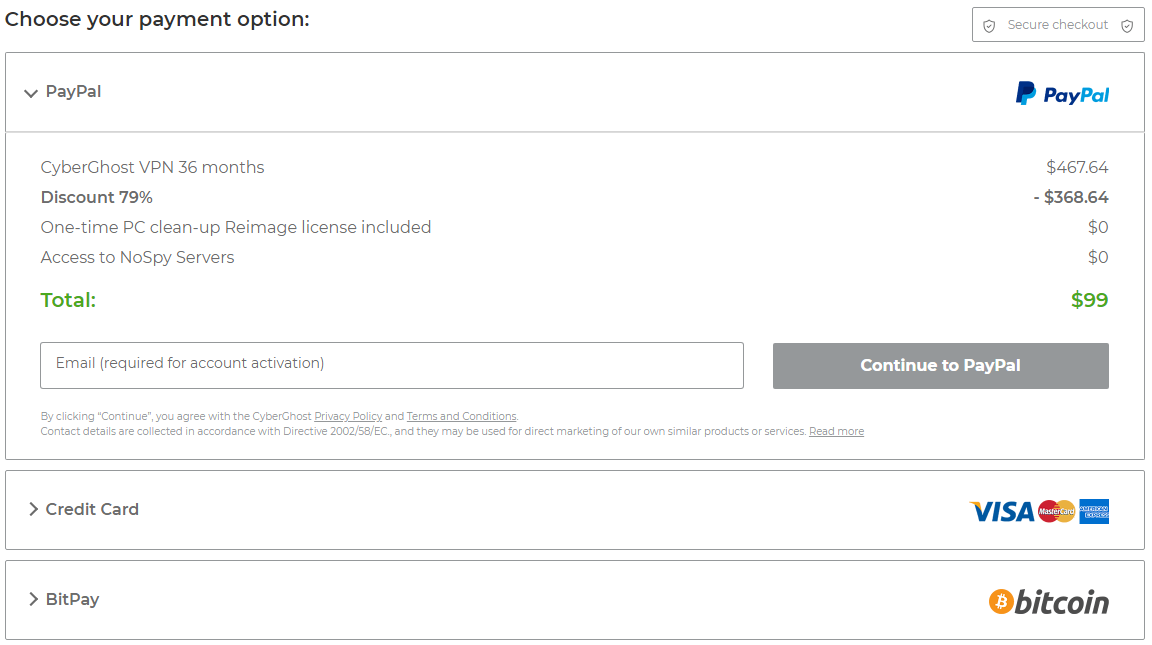Focus the Email account activation field
Viewport: 1152px width, 645px height.
coord(392,365)
